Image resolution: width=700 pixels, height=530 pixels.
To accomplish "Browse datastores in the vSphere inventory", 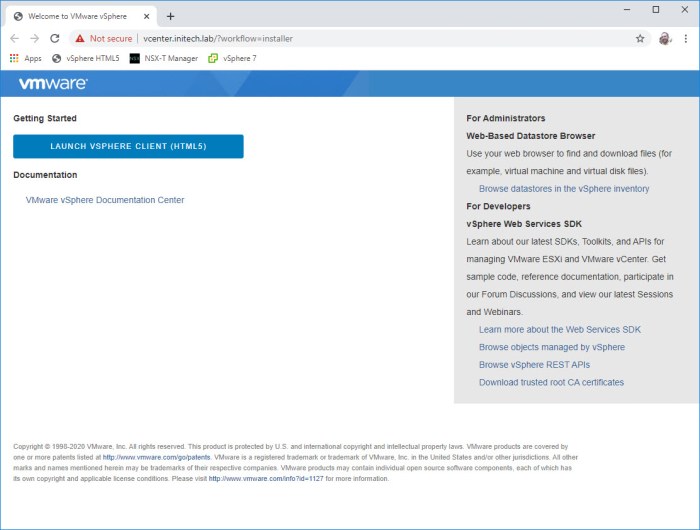I will click(564, 189).
